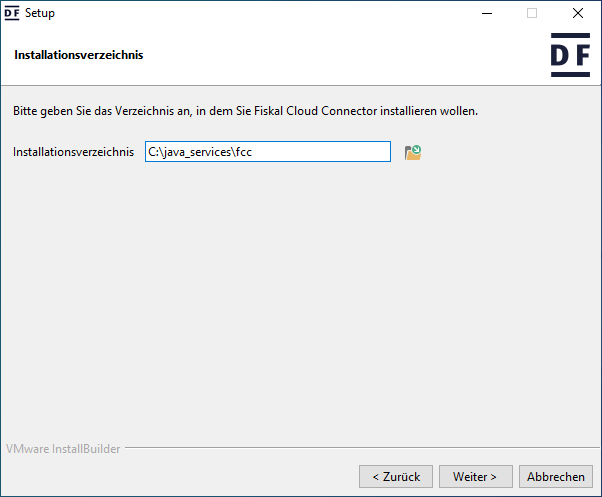602x497 pixels.
Task: Go back with the '< Zurück' button
Action: coord(396,476)
